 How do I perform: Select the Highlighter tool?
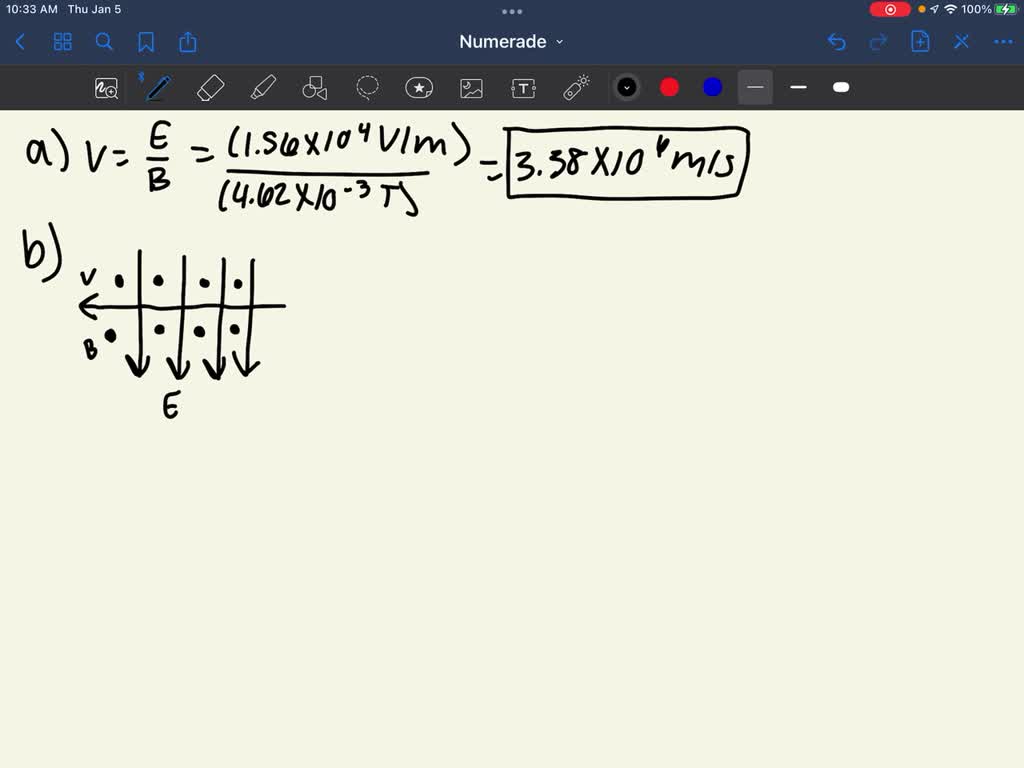point(263,87)
